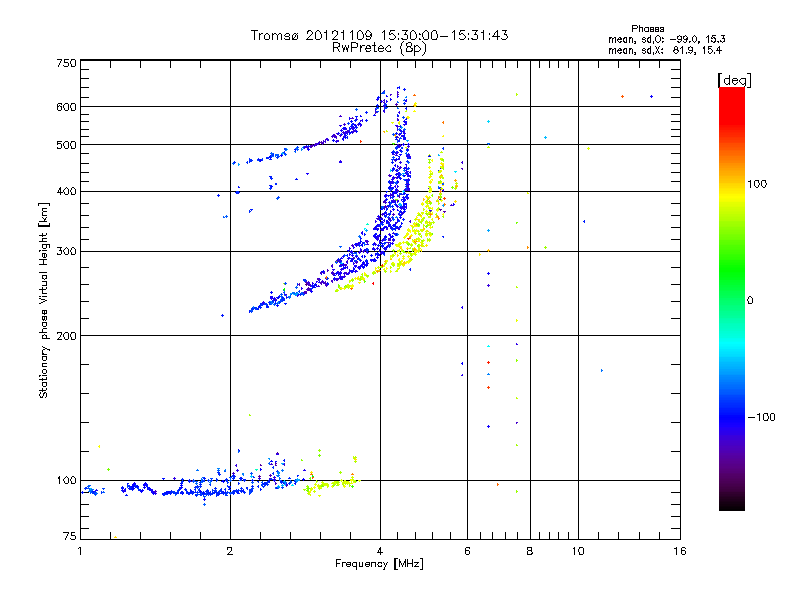Select the 'mean, sd,X: 81.9, 15.4' text
This screenshot has width=800, height=600.
point(665,51)
